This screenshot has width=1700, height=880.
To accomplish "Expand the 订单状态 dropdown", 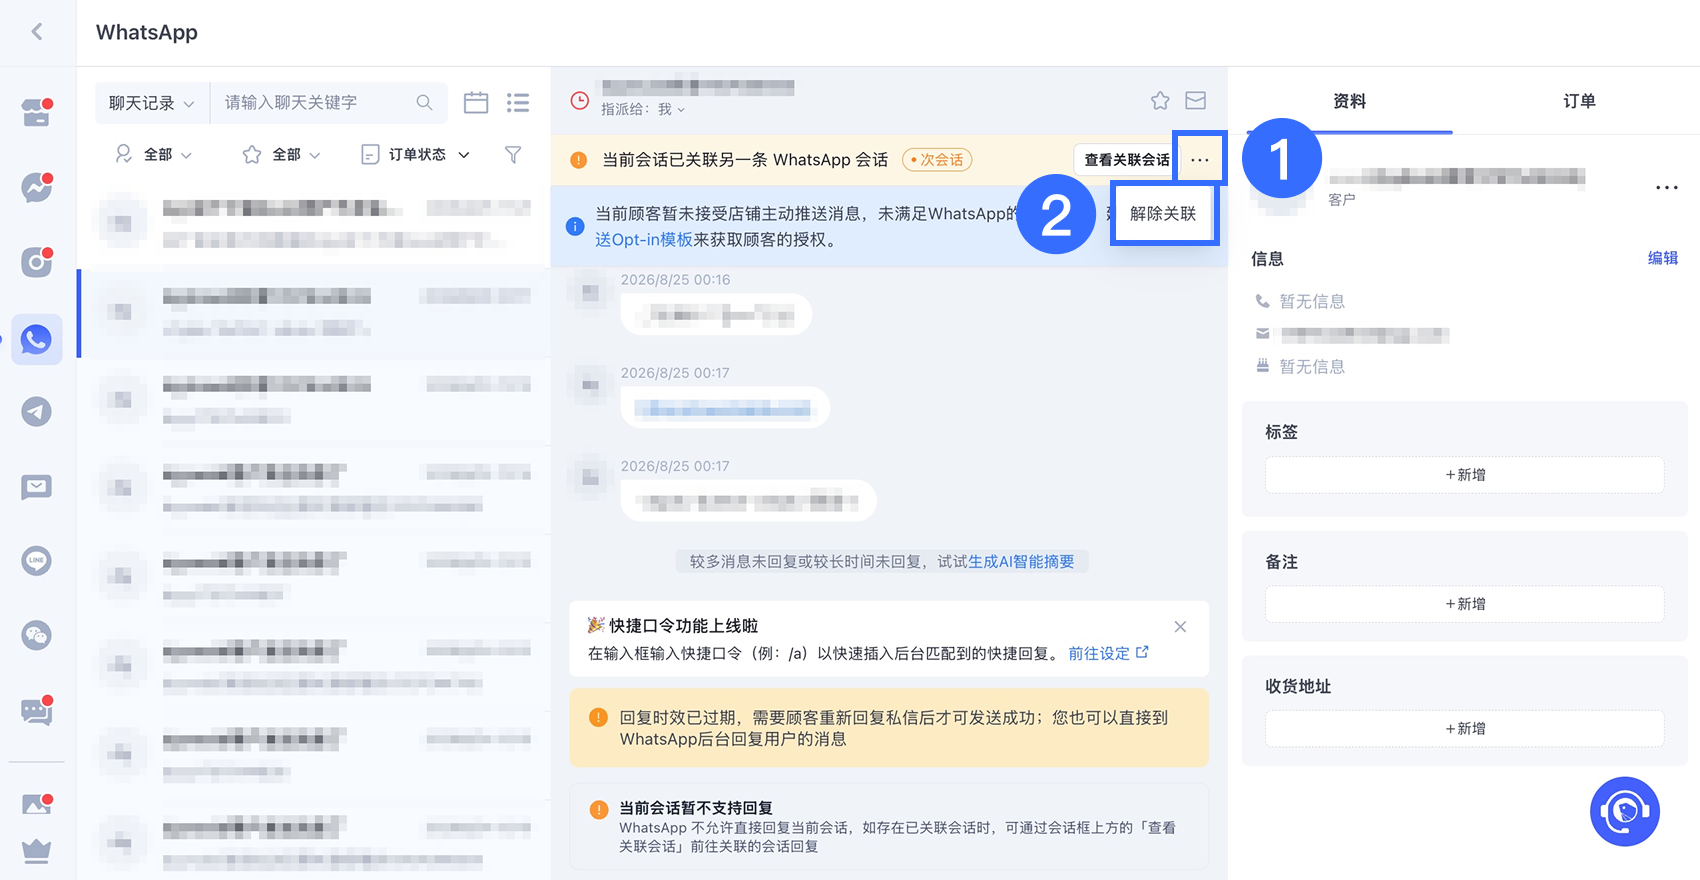I will [x=415, y=154].
